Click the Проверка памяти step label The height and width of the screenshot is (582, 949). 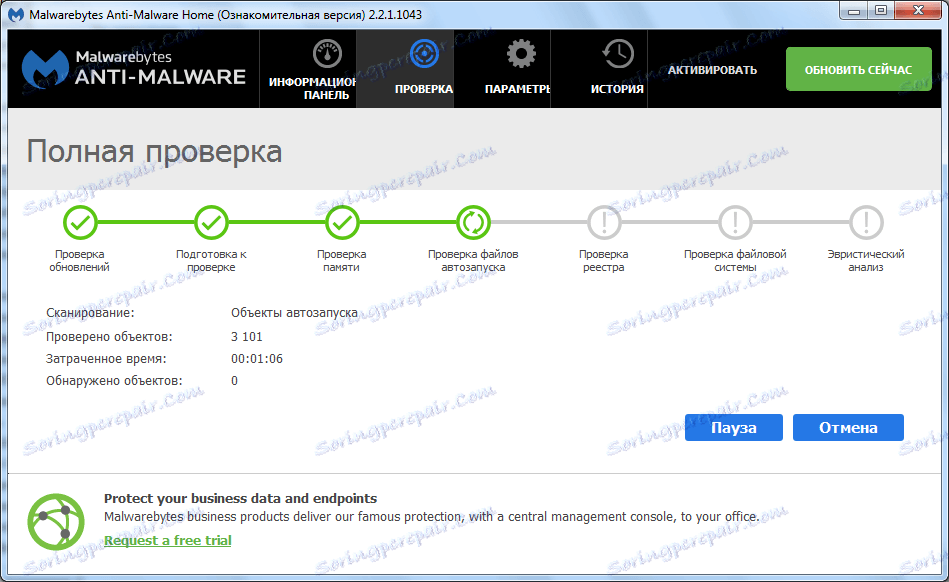pyautogui.click(x=341, y=261)
